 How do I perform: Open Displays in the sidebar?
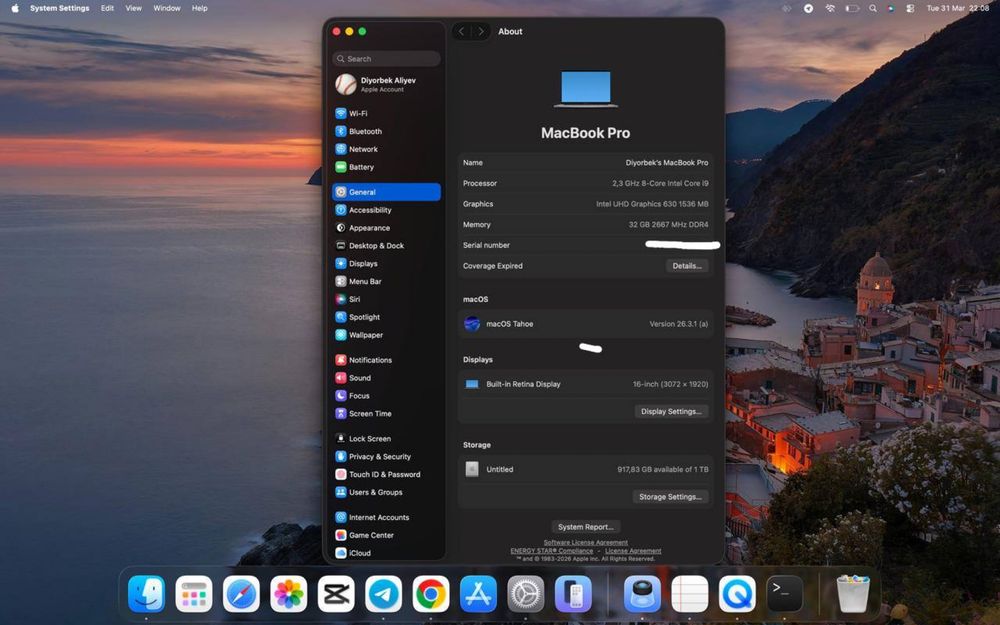pyautogui.click(x=386, y=263)
